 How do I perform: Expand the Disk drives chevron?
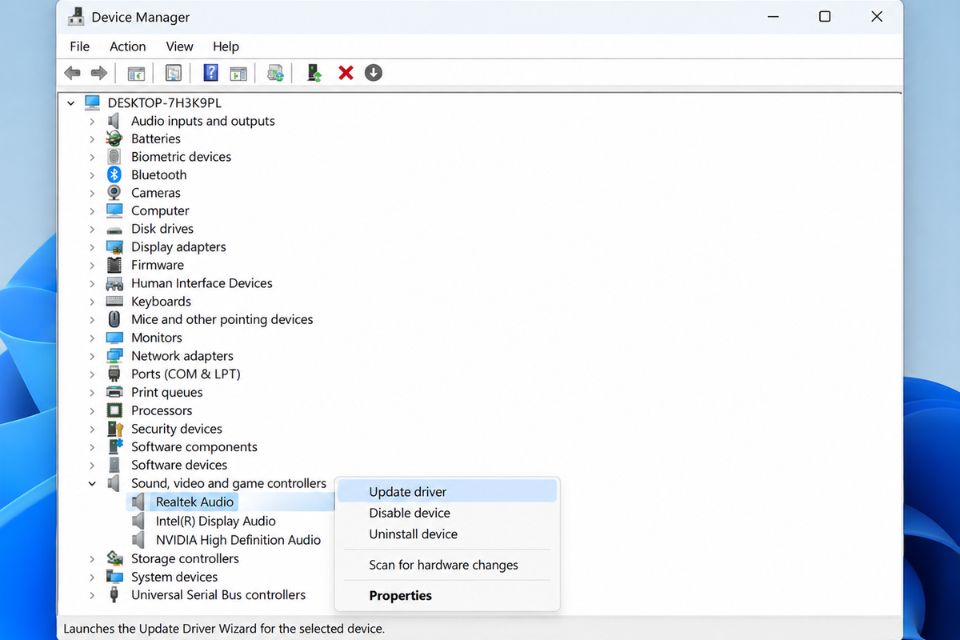click(92, 229)
